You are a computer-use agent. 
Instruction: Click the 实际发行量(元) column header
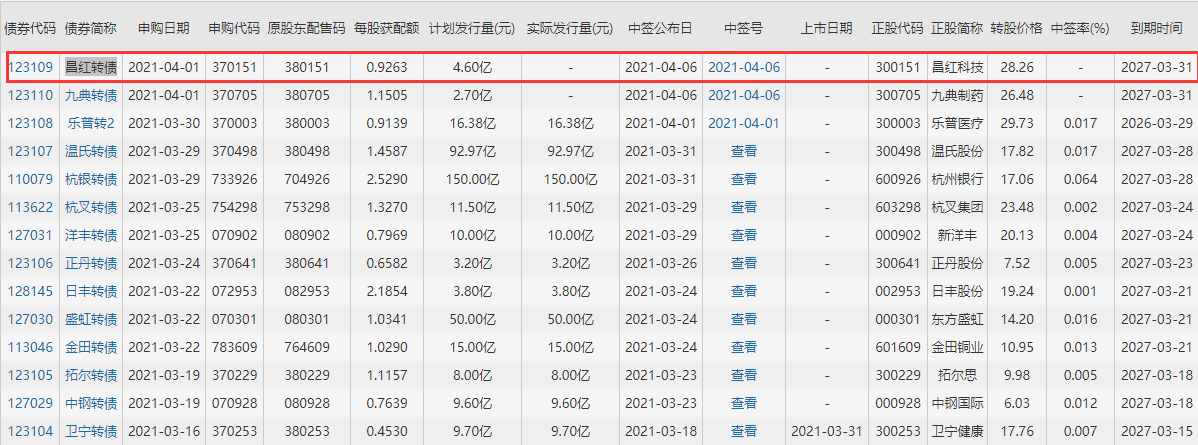coord(570,28)
